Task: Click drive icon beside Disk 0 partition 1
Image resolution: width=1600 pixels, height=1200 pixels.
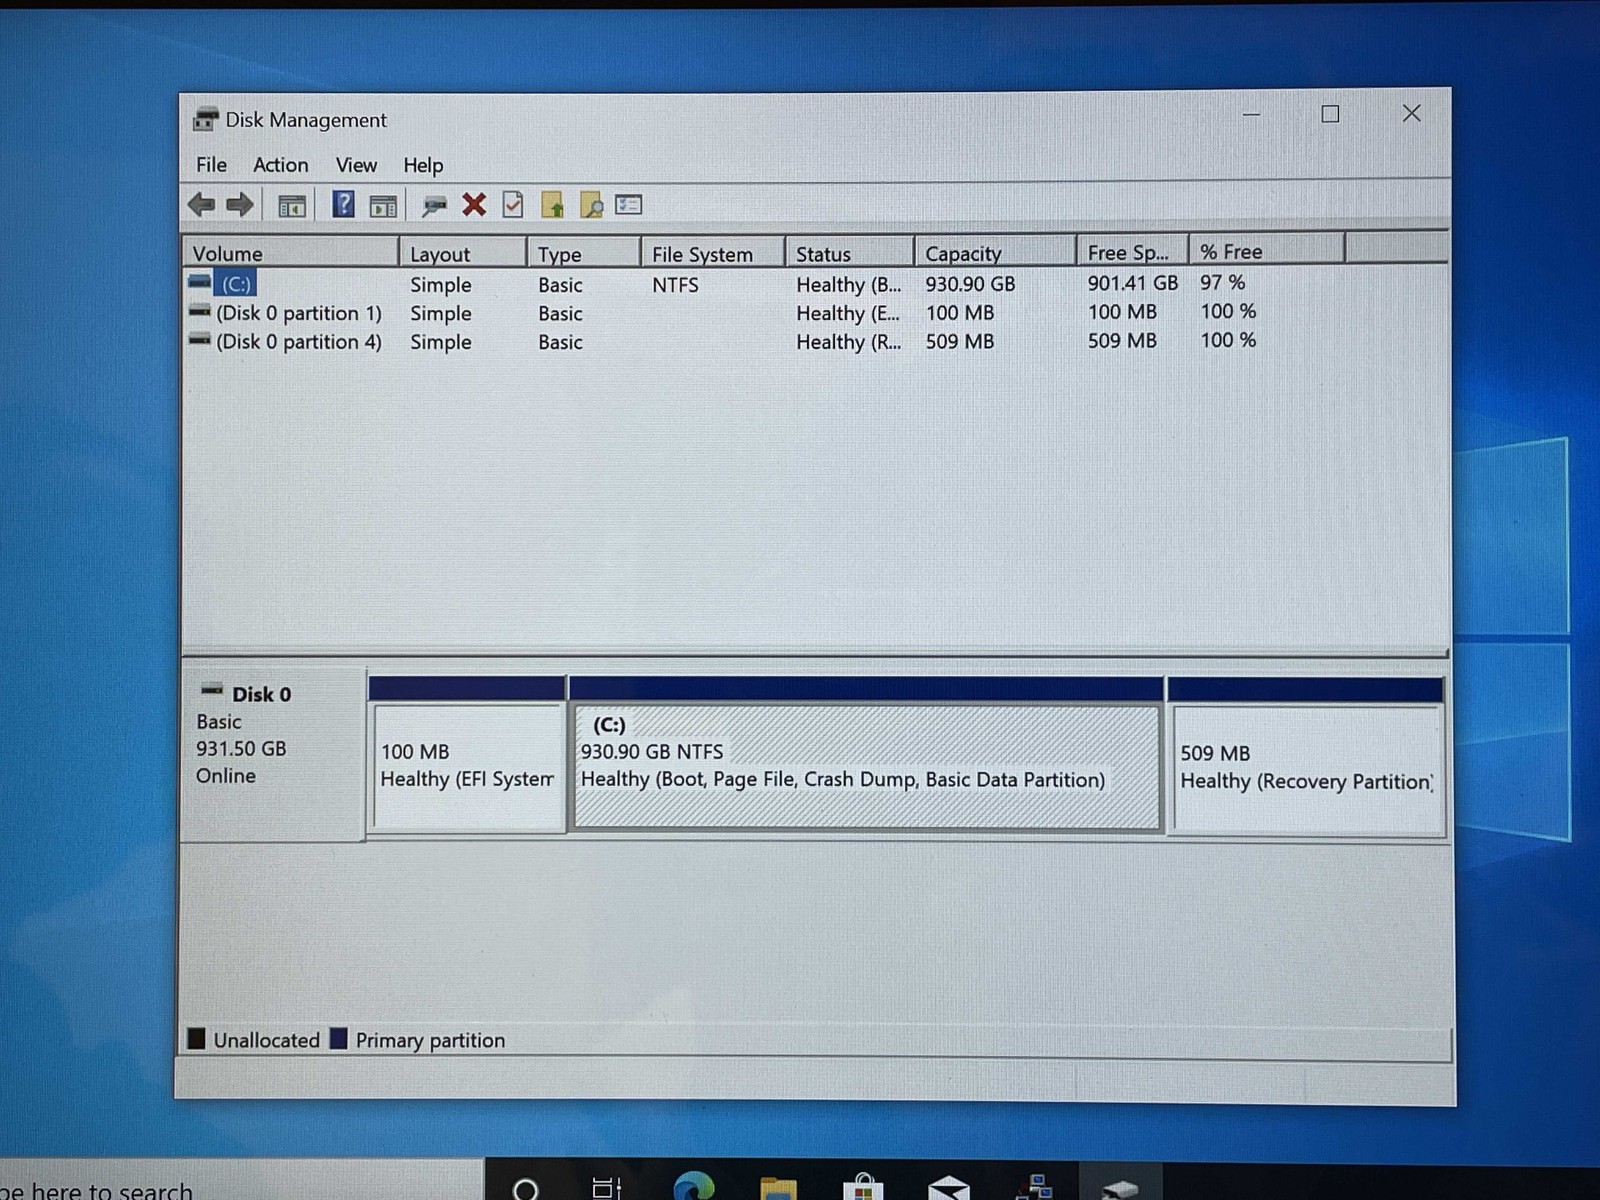Action: pos(200,312)
